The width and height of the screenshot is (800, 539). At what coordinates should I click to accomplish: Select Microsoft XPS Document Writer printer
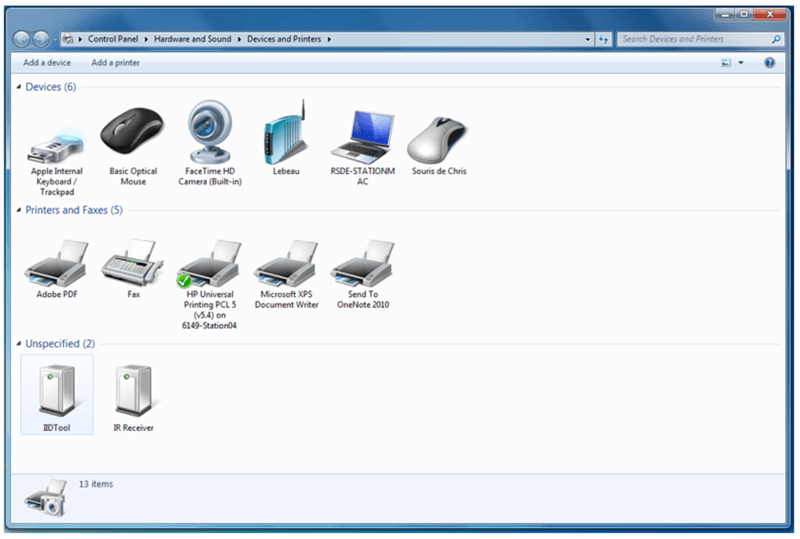click(x=286, y=274)
